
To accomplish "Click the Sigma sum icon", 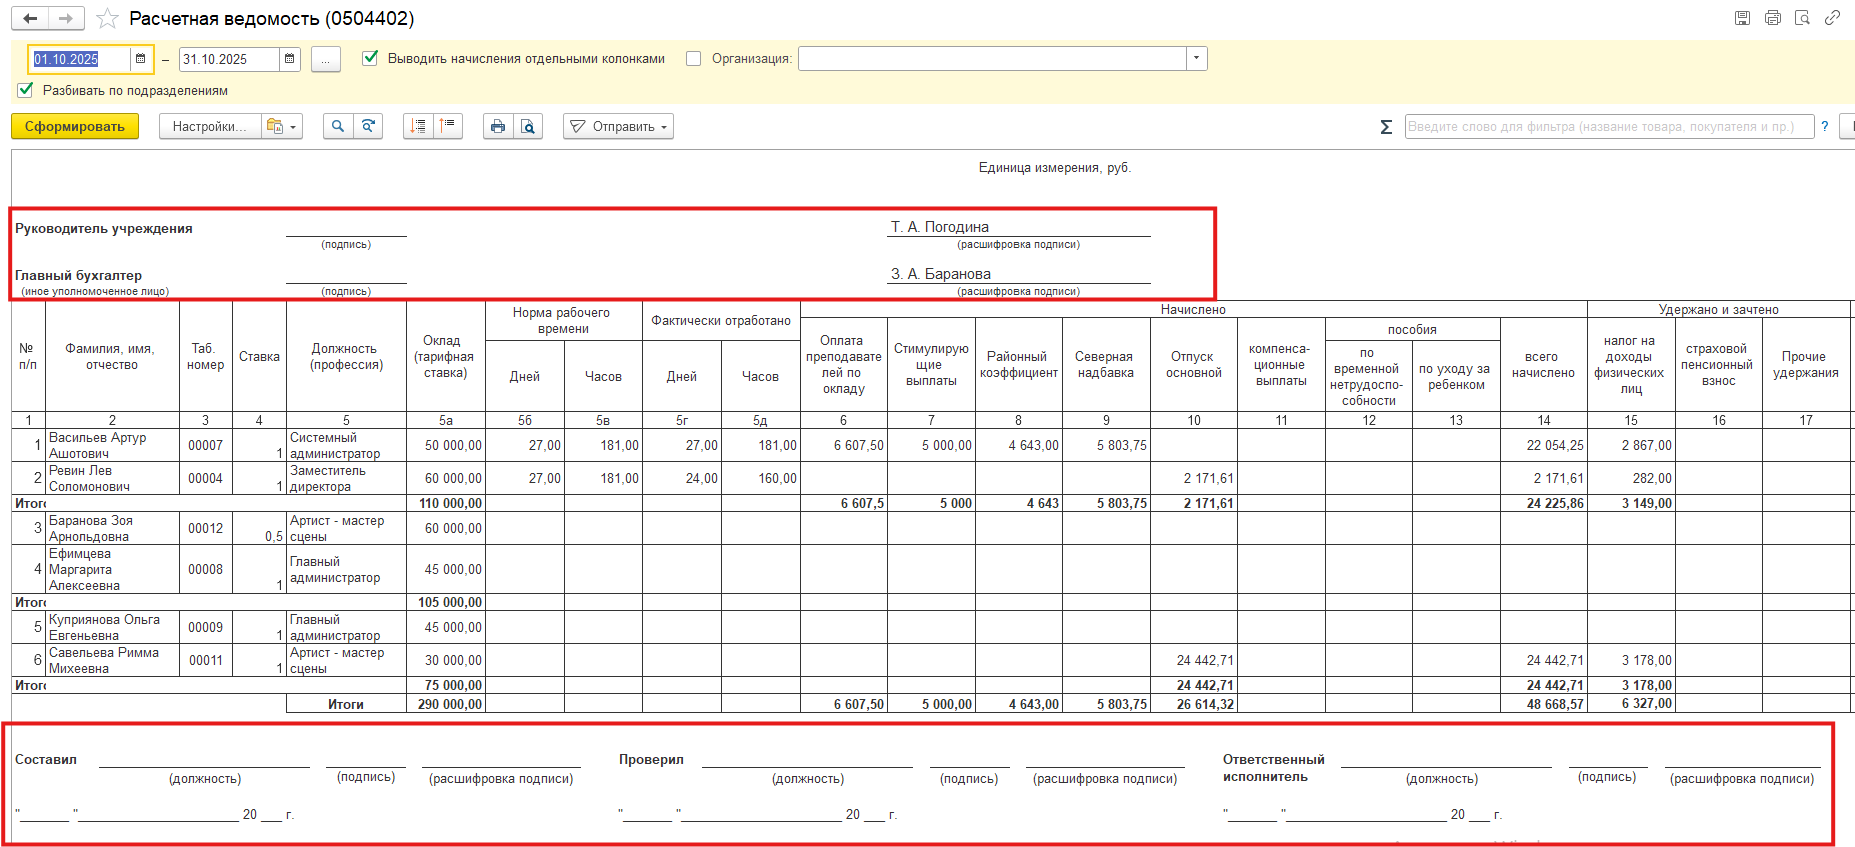I will [1386, 127].
